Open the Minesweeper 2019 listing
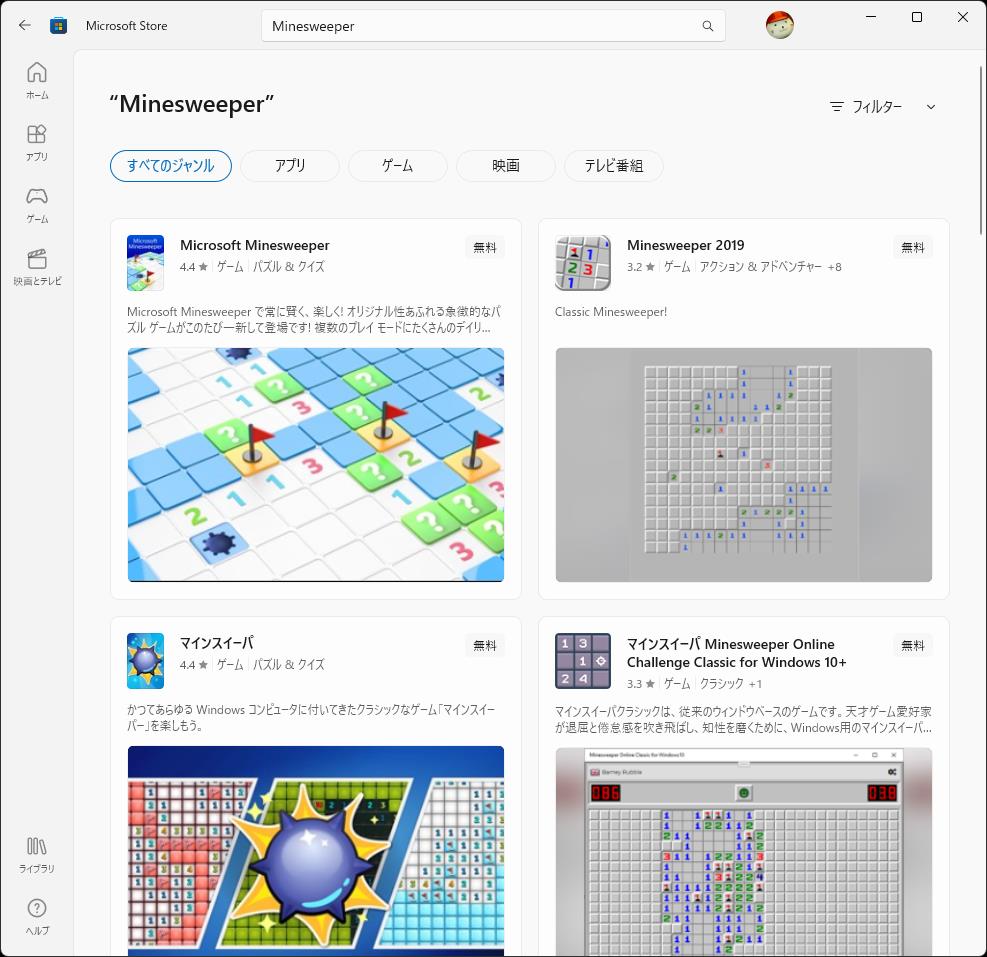Screen dimensions: 987x957 coord(686,245)
